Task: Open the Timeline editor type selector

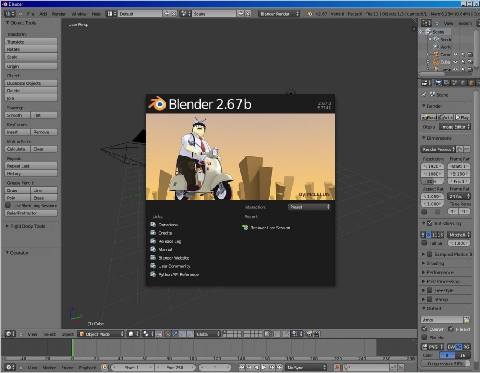Action: 10,367
